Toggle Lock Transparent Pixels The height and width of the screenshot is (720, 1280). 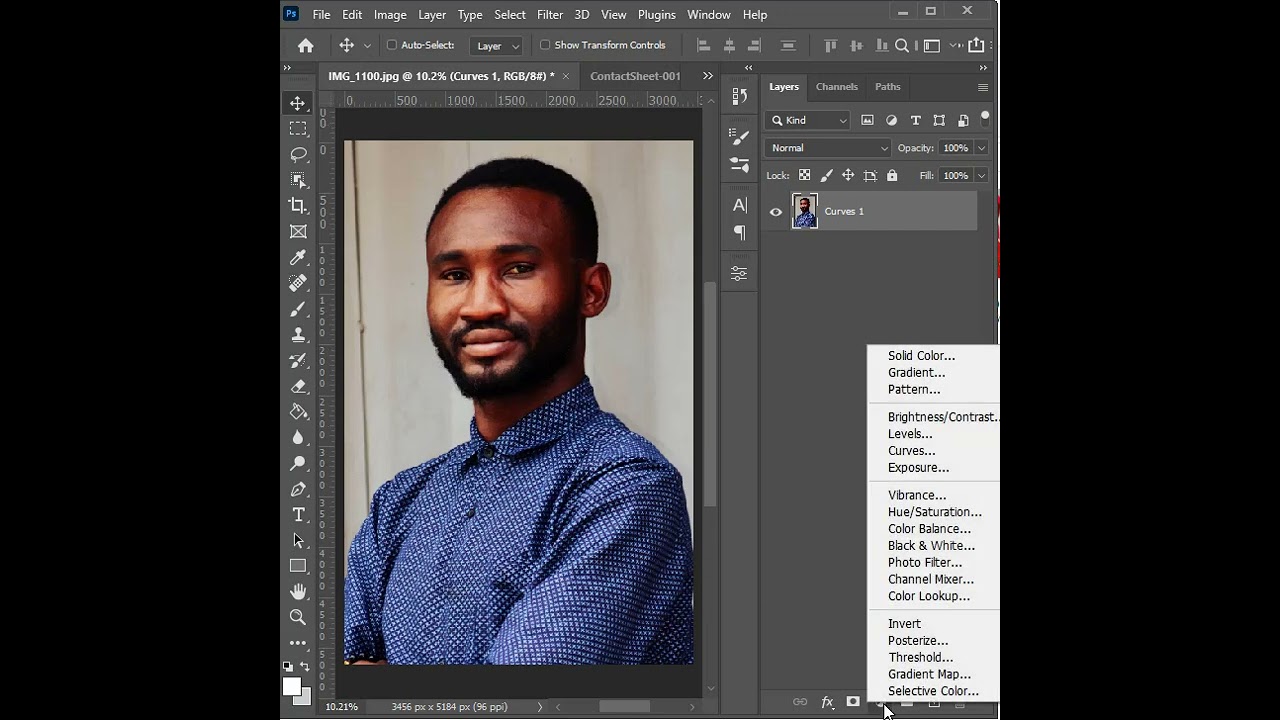coord(804,175)
